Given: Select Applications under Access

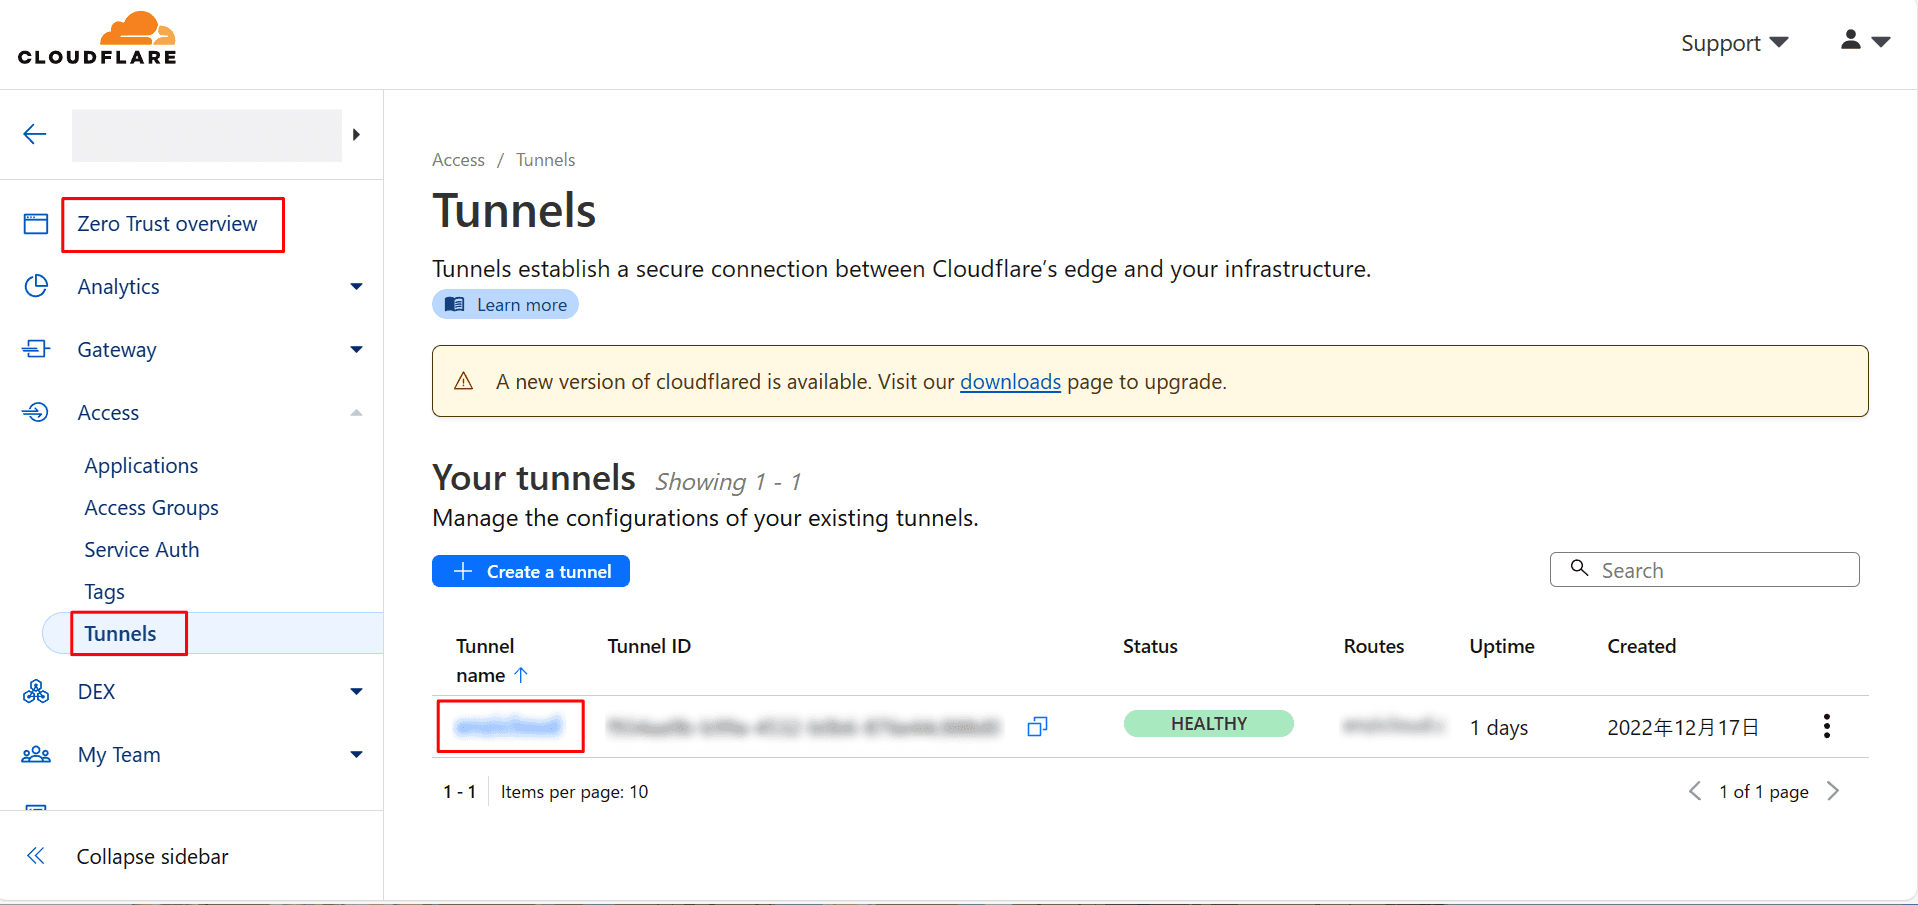Looking at the screenshot, I should pos(141,466).
